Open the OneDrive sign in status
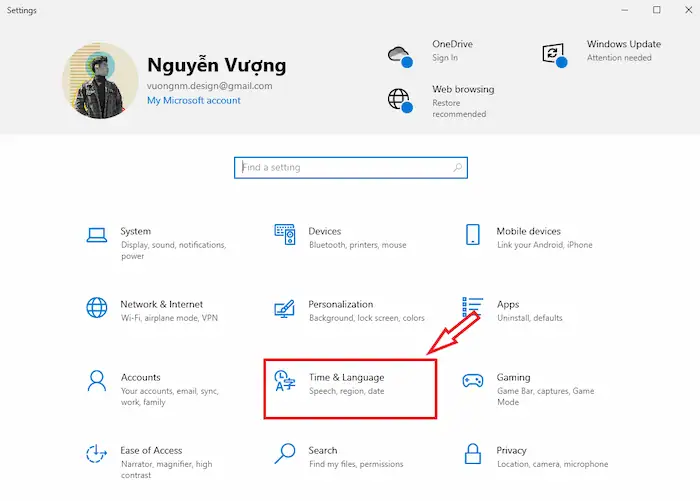Viewport: 700px width, 501px height. coord(451,51)
